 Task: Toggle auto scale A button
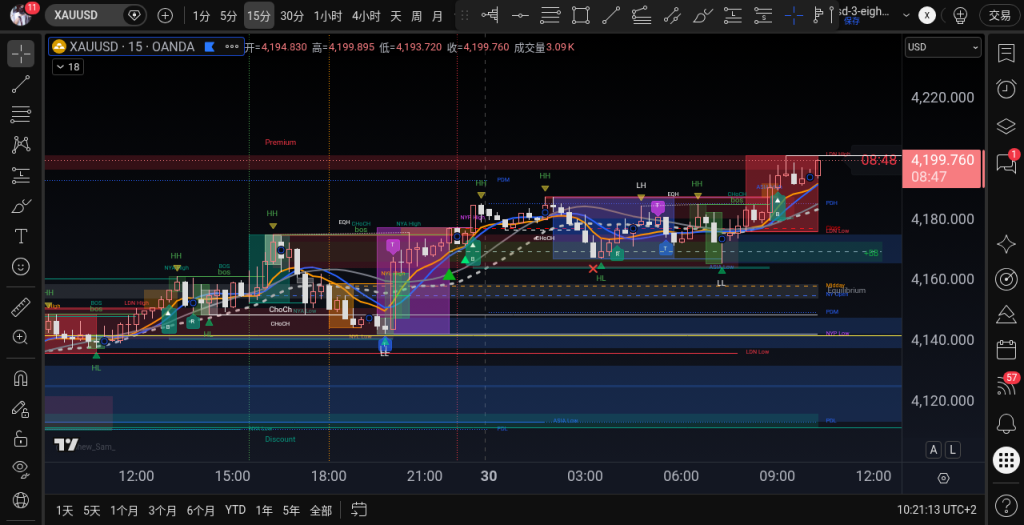(934, 449)
